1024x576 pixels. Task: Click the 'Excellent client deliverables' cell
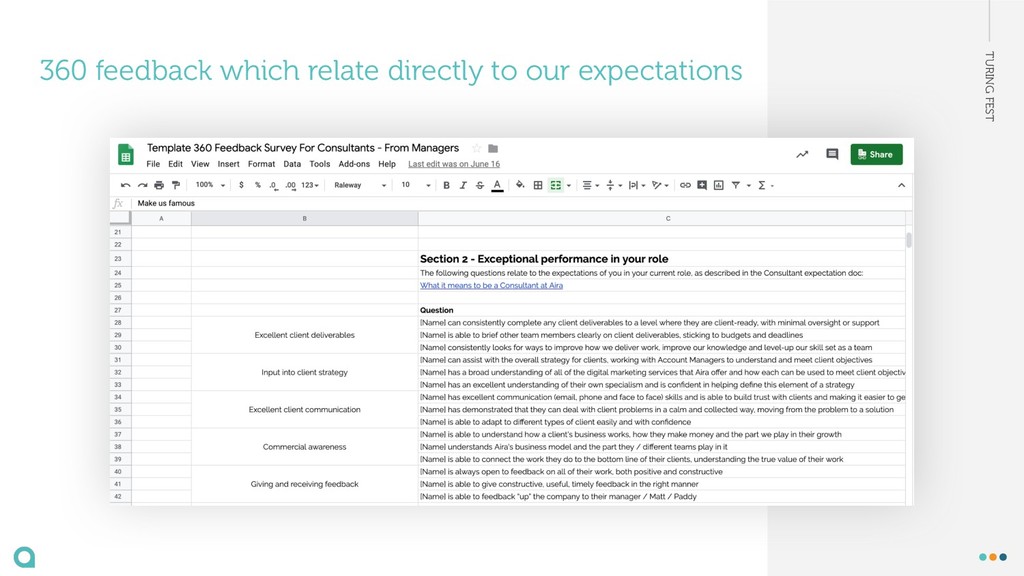[x=304, y=335]
